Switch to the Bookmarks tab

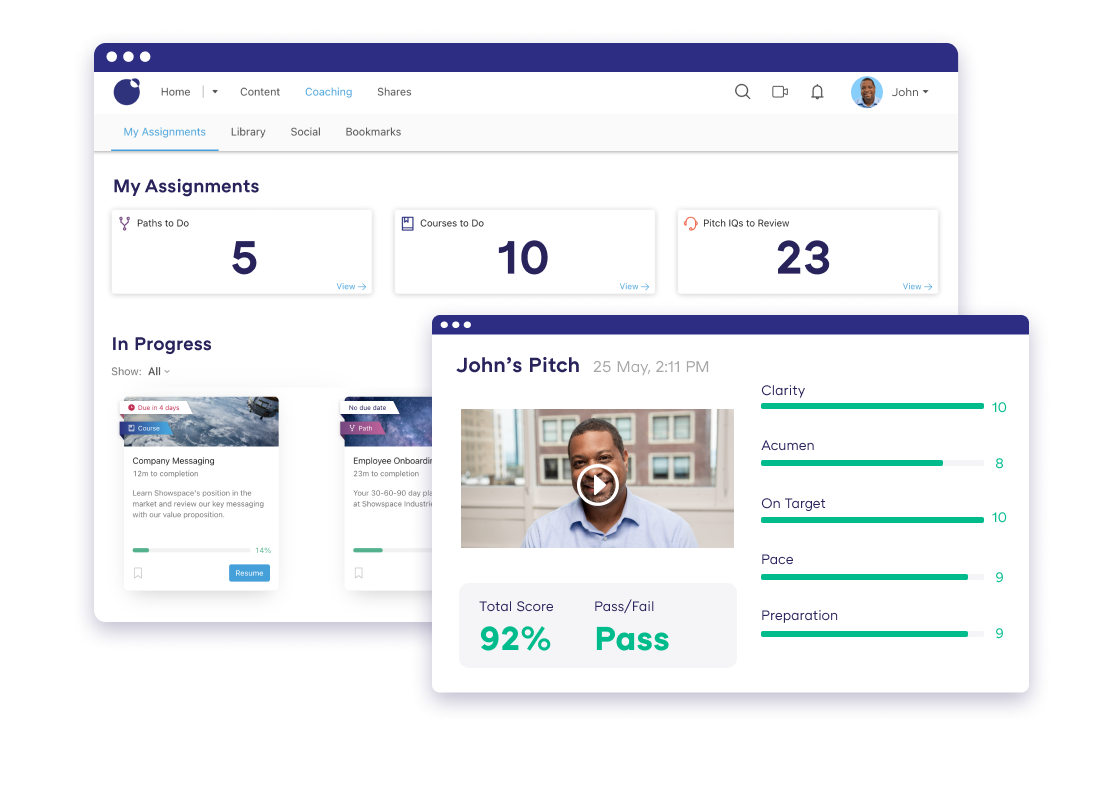(x=373, y=132)
